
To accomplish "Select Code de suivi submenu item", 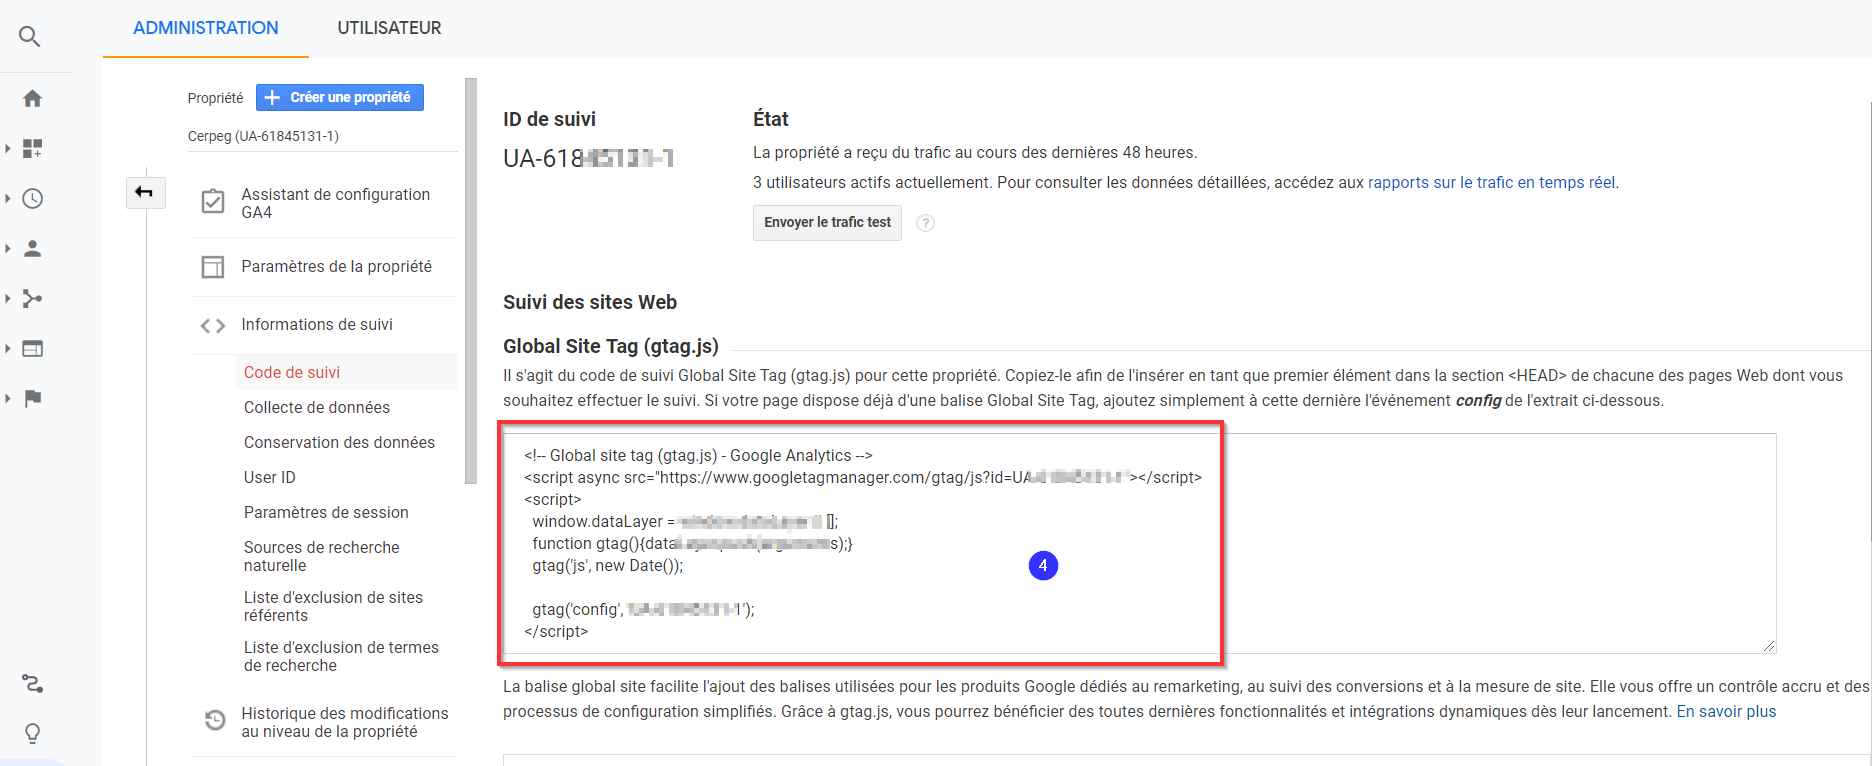I will pos(292,372).
